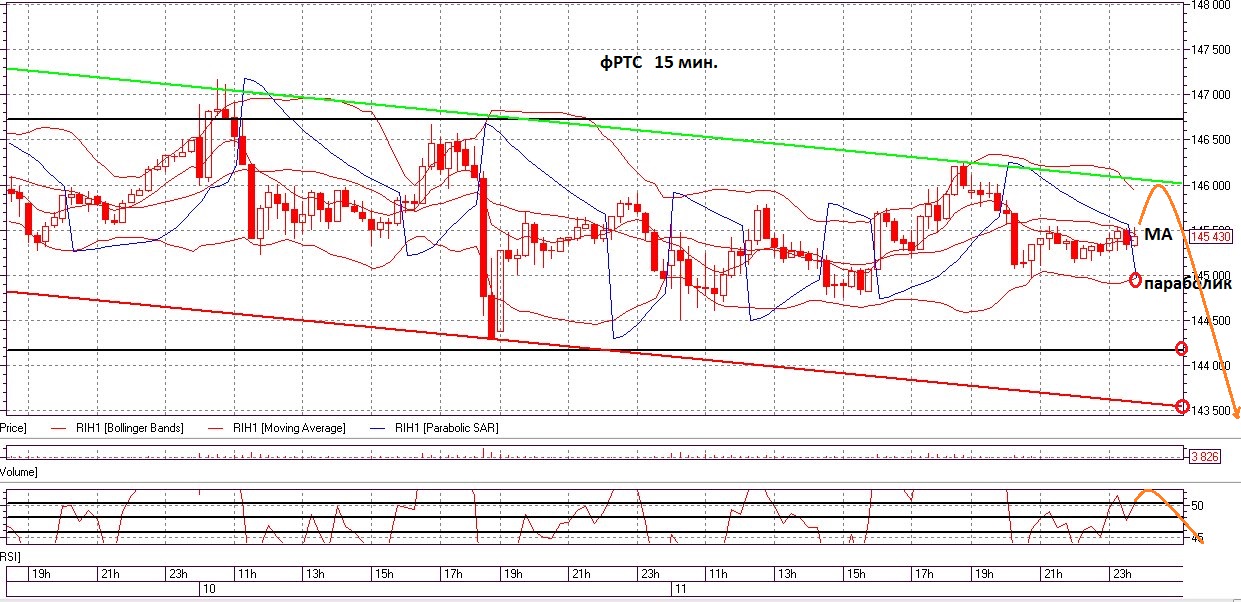Click the chart title фРТС 15 мин.
1241x602 pixels.
pyautogui.click(x=659, y=63)
